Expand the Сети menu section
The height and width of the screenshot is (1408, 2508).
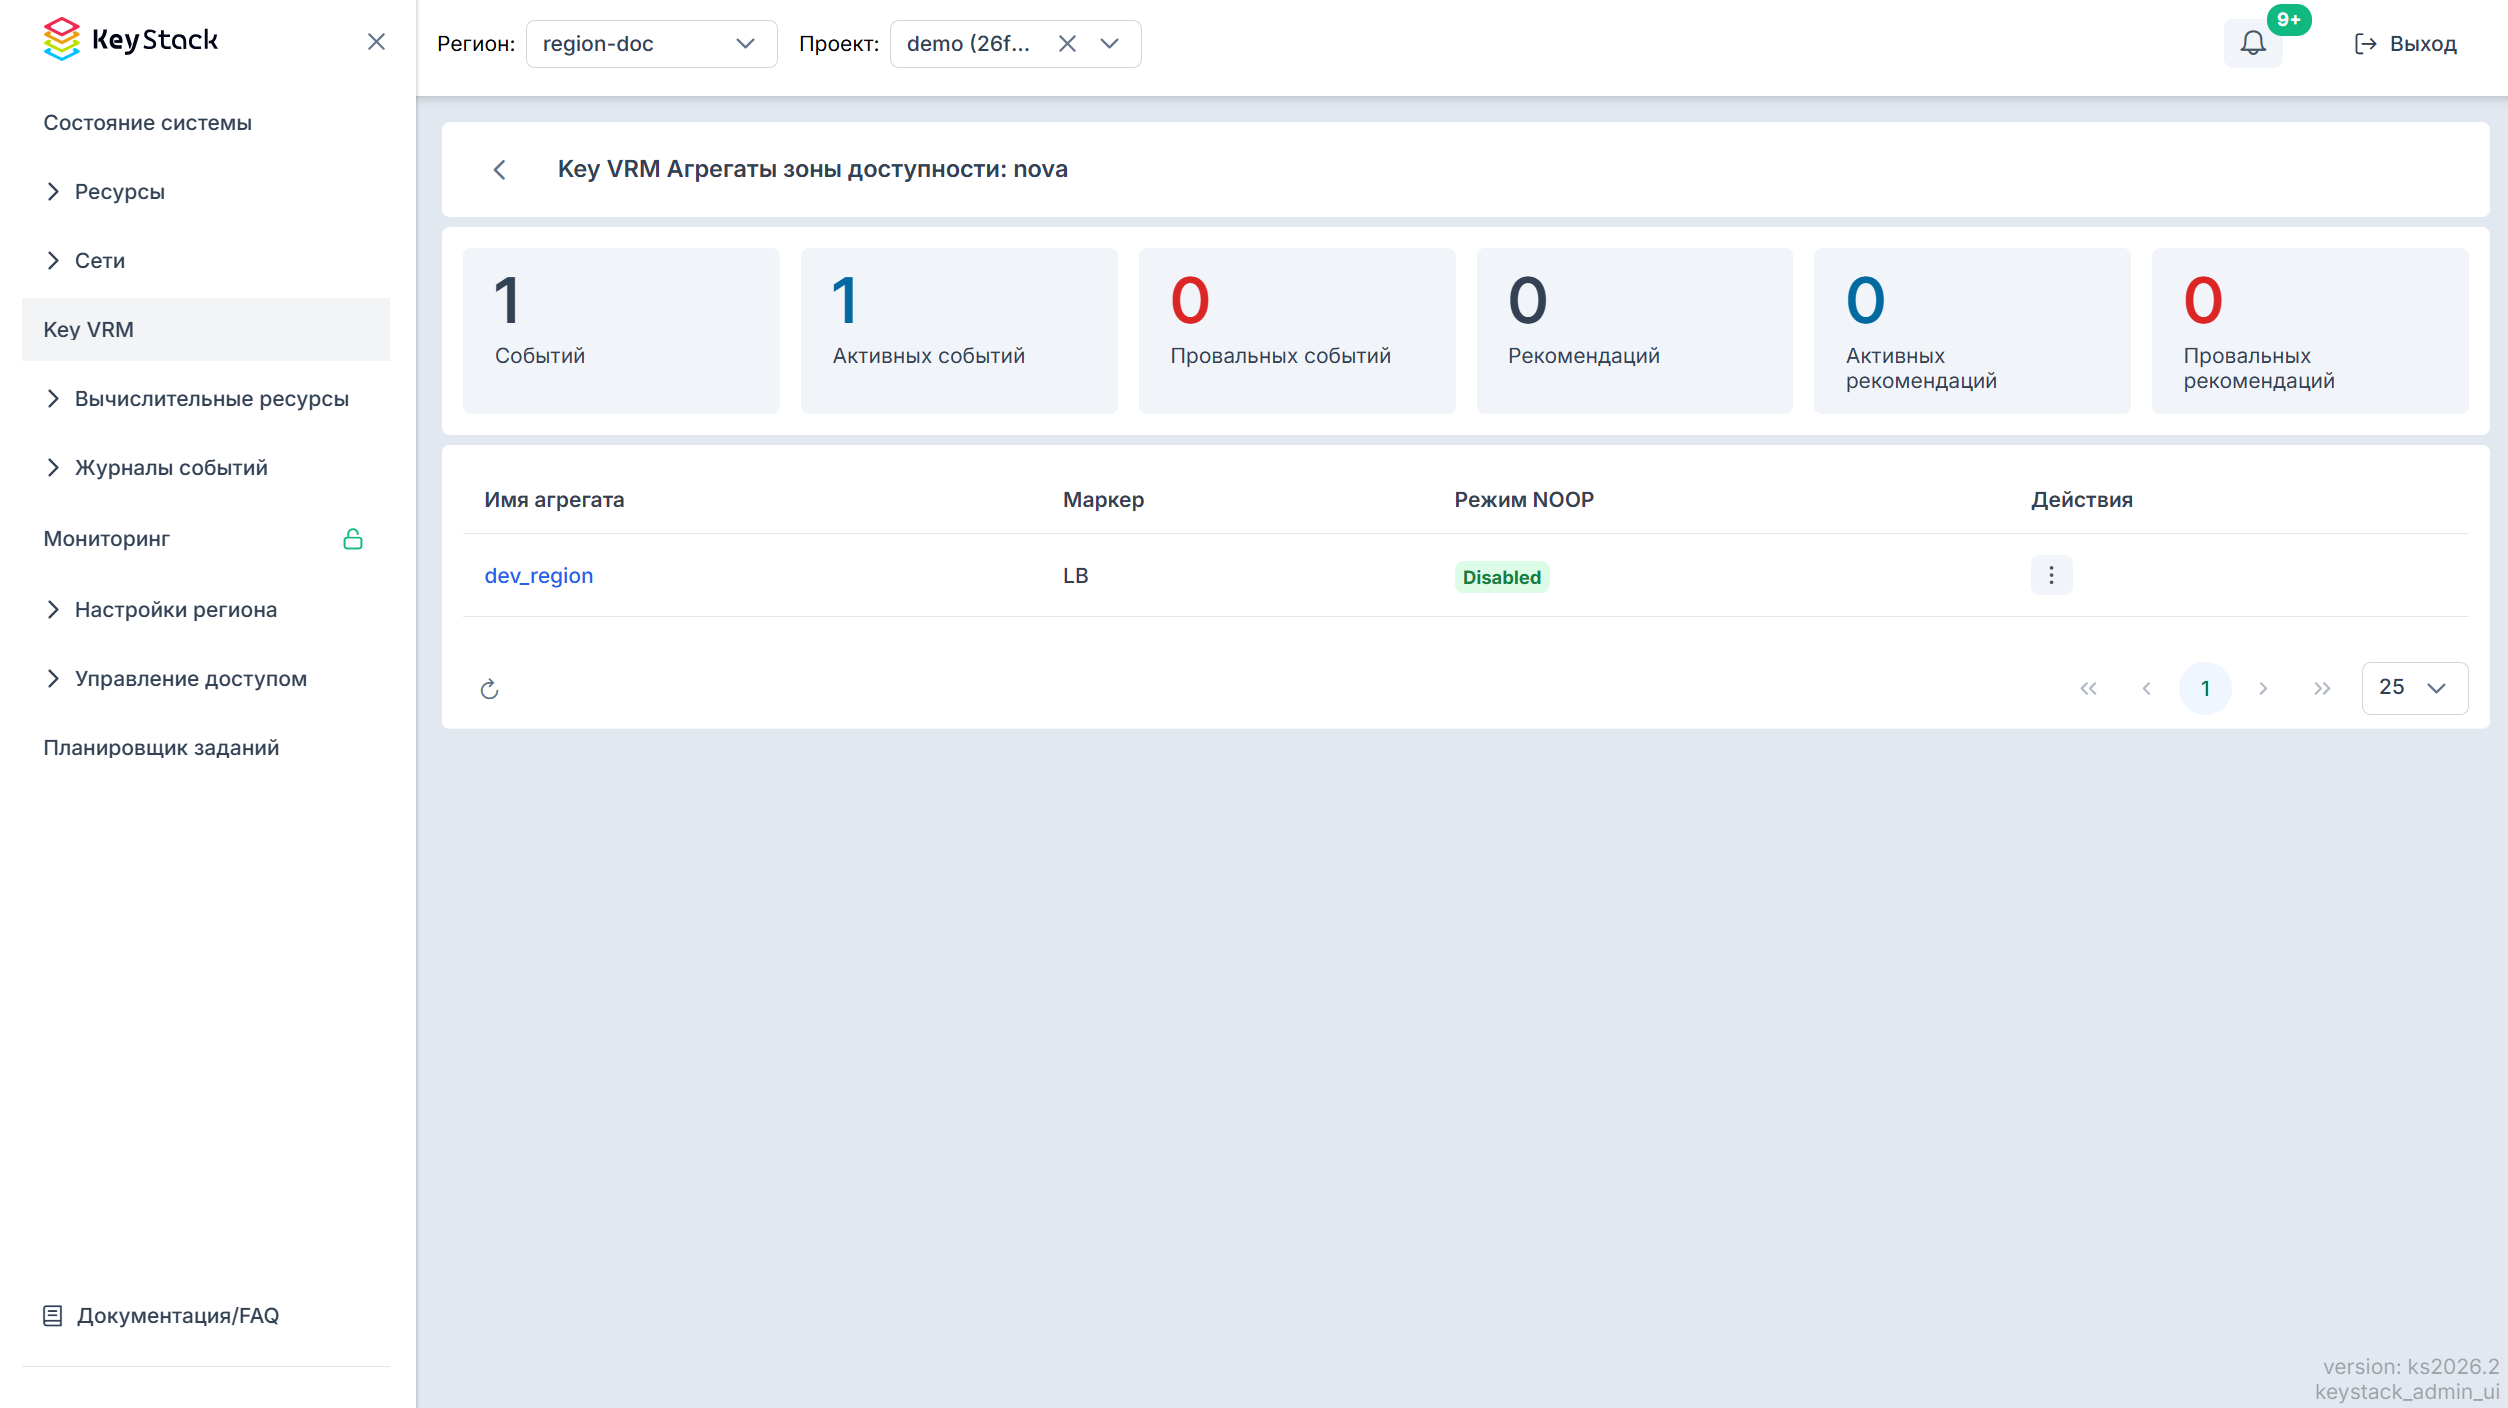click(205, 260)
